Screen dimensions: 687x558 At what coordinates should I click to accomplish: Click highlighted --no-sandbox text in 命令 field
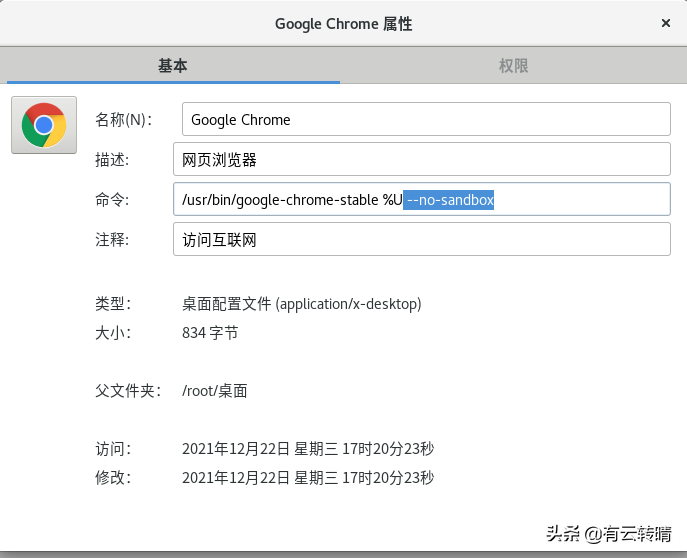[x=450, y=200]
